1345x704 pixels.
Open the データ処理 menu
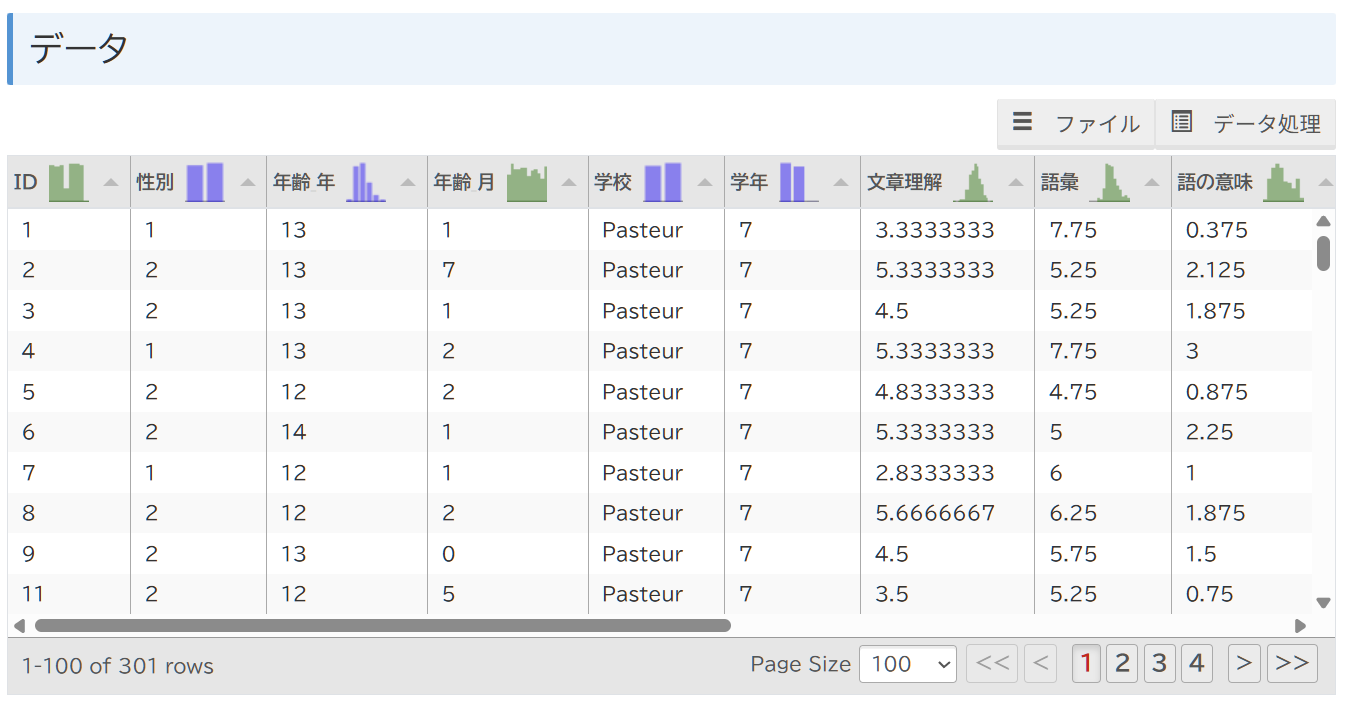click(x=1246, y=124)
